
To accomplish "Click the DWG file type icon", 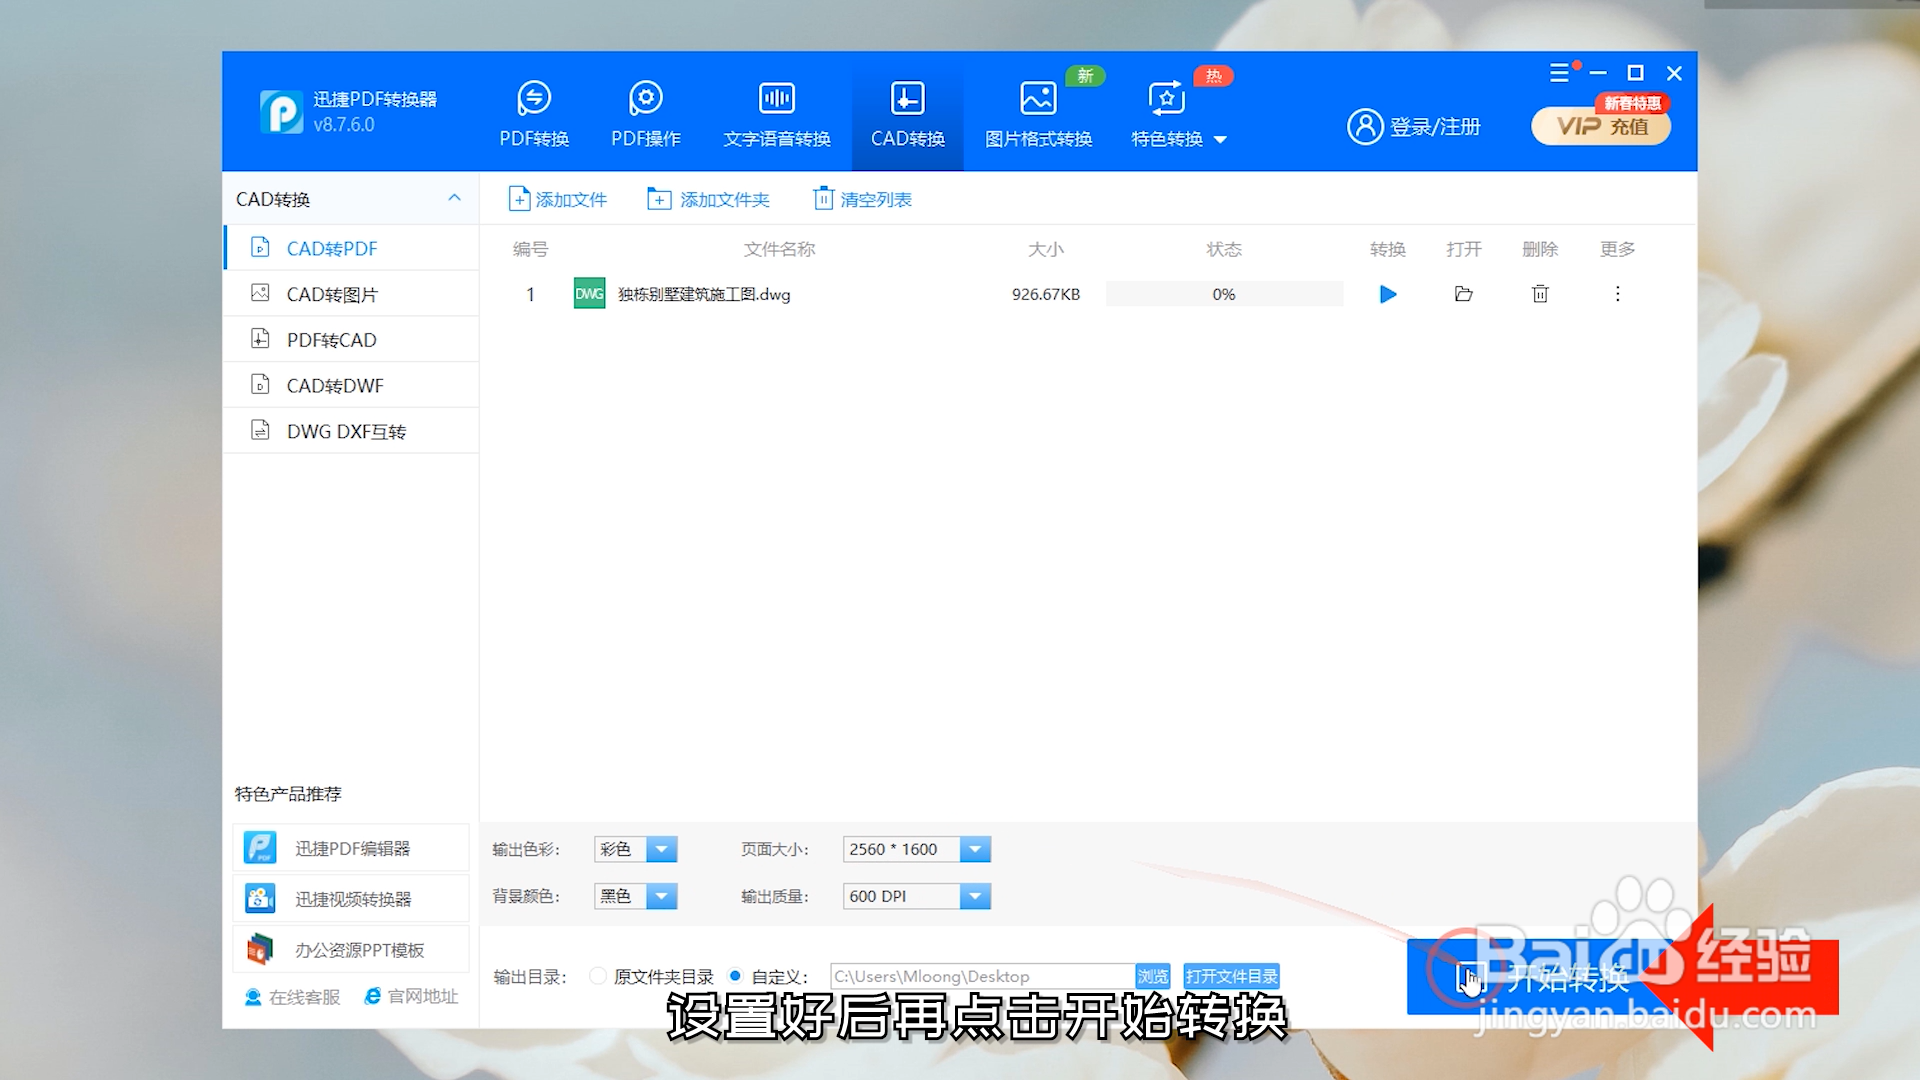I will tap(589, 293).
